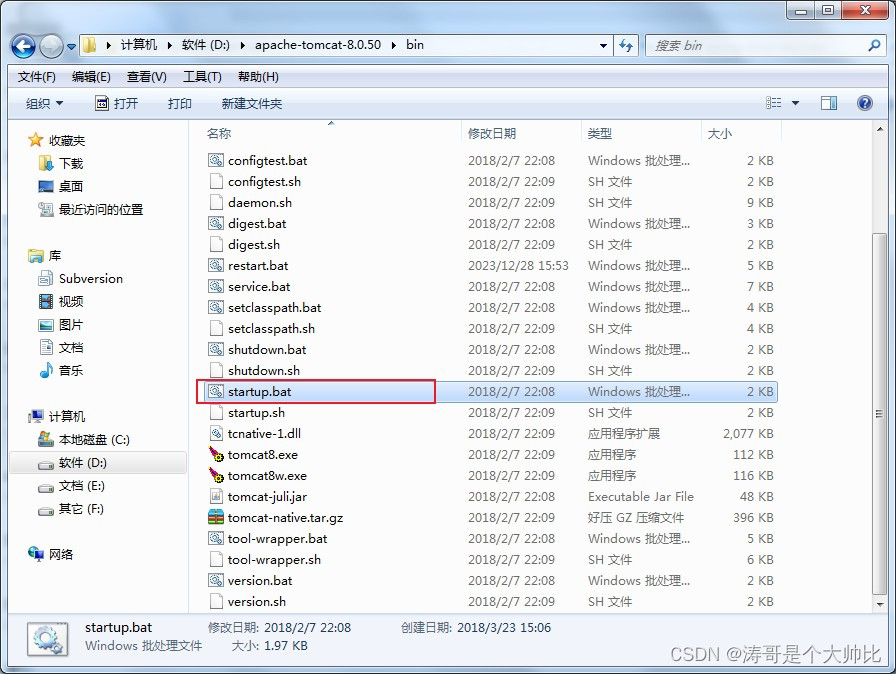Image resolution: width=896 pixels, height=674 pixels.
Task: Create folder with 新建文件夹
Action: click(x=252, y=103)
